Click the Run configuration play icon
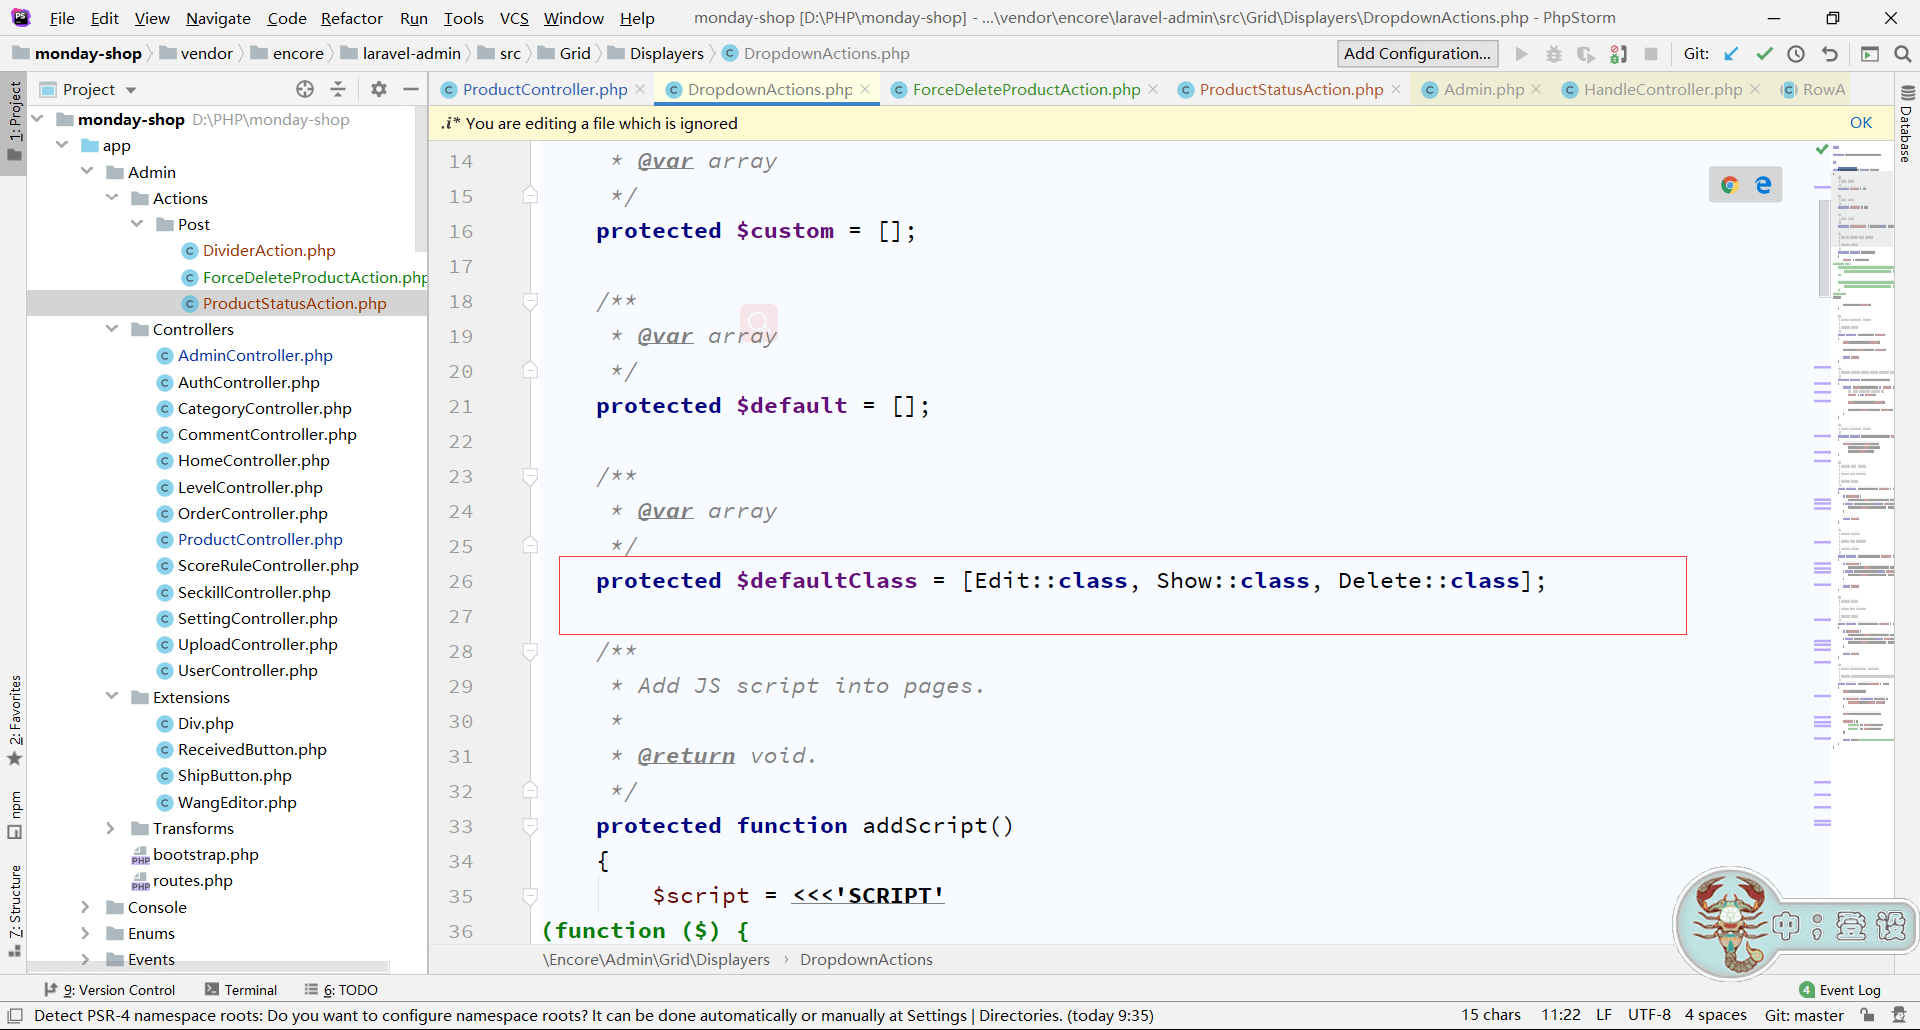Image resolution: width=1920 pixels, height=1030 pixels. click(x=1521, y=54)
